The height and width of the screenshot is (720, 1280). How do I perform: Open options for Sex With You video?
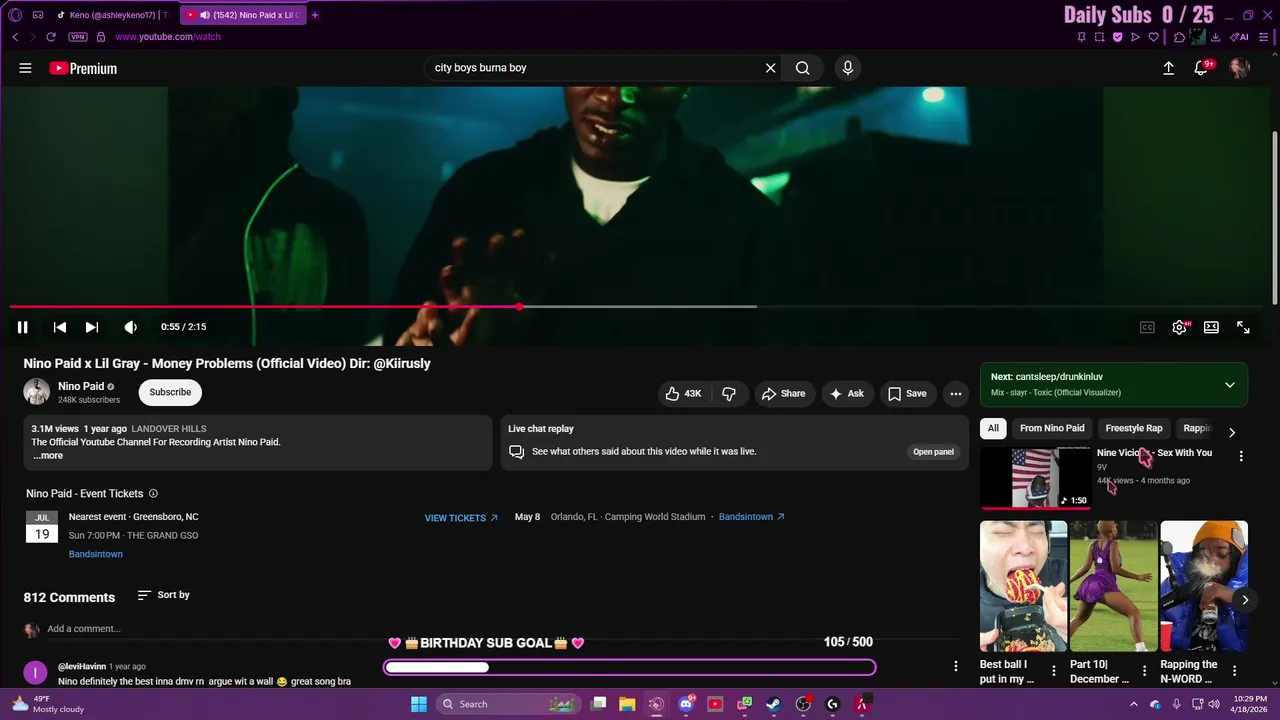(x=1241, y=456)
